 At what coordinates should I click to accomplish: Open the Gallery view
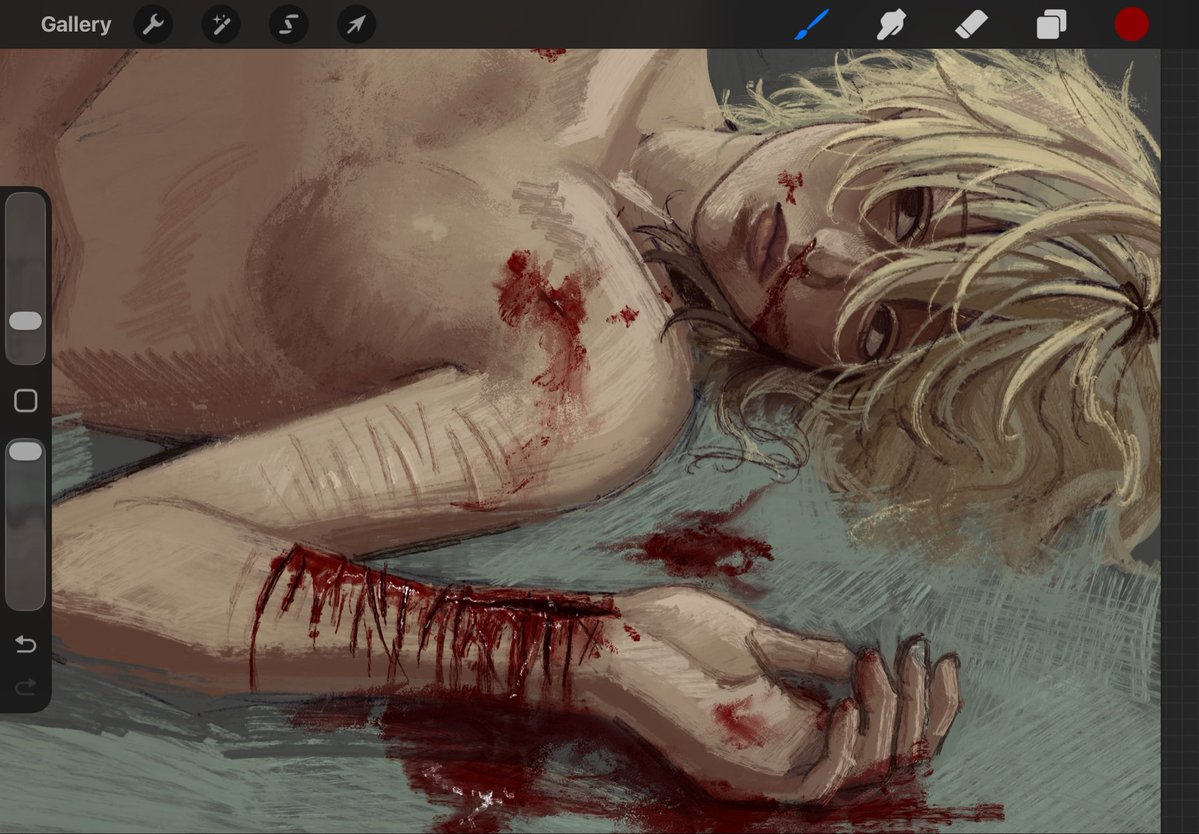[x=76, y=24]
